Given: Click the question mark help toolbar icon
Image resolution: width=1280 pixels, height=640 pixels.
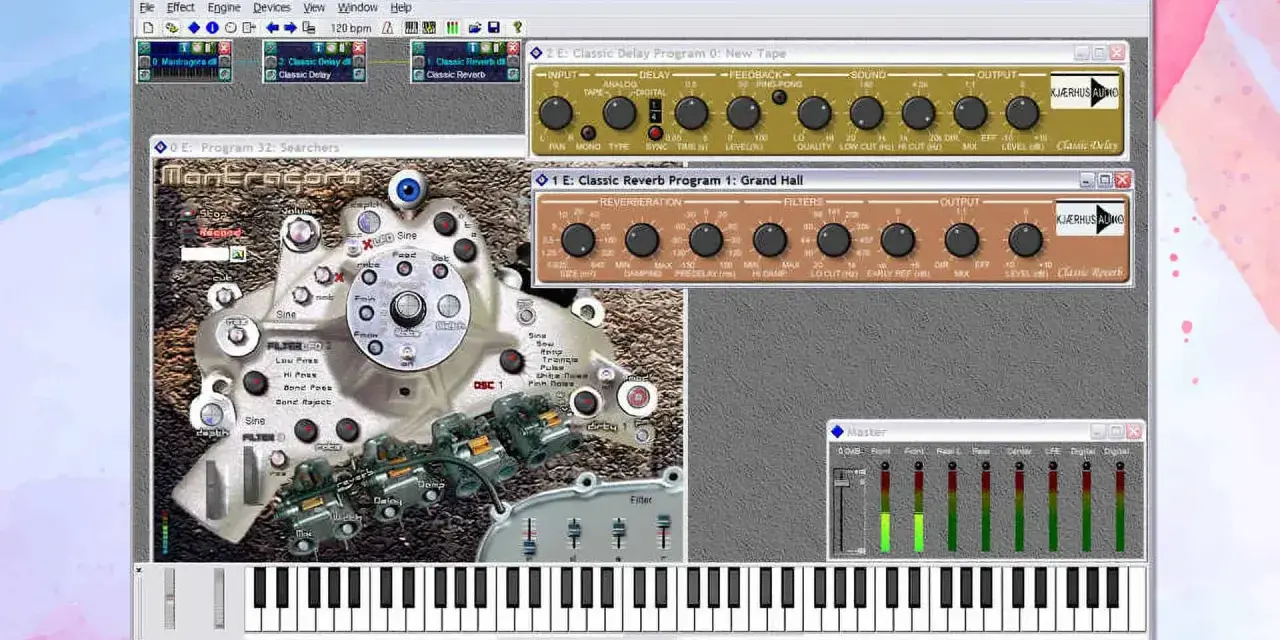Looking at the screenshot, I should (517, 28).
